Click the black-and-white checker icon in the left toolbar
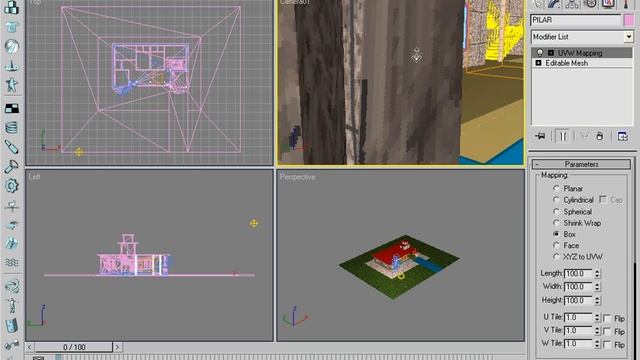 pyautogui.click(x=11, y=108)
